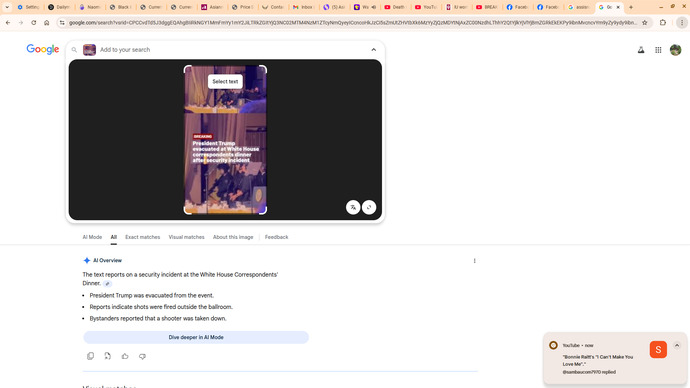Open AI Overview more options menu
The image size is (690, 388).
tap(474, 261)
